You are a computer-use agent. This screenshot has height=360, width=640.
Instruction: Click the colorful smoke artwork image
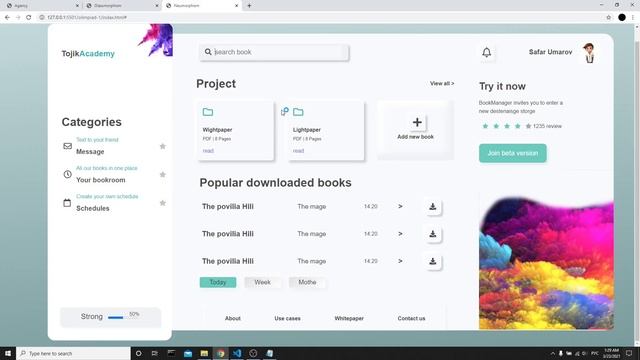click(546, 263)
